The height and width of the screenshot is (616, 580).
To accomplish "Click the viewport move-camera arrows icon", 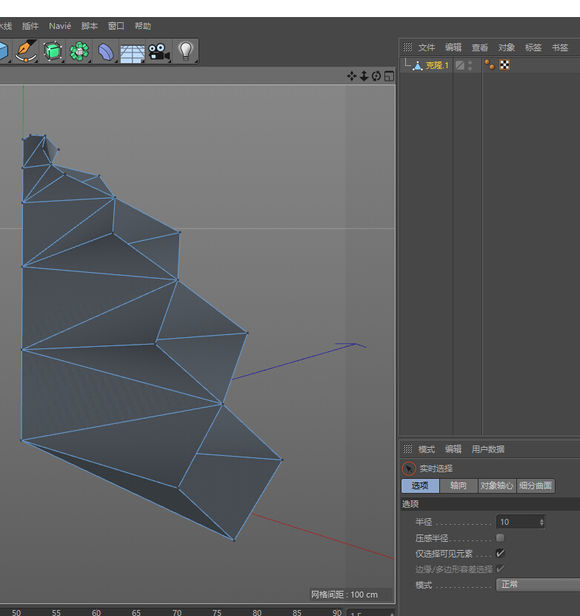I will coord(352,76).
